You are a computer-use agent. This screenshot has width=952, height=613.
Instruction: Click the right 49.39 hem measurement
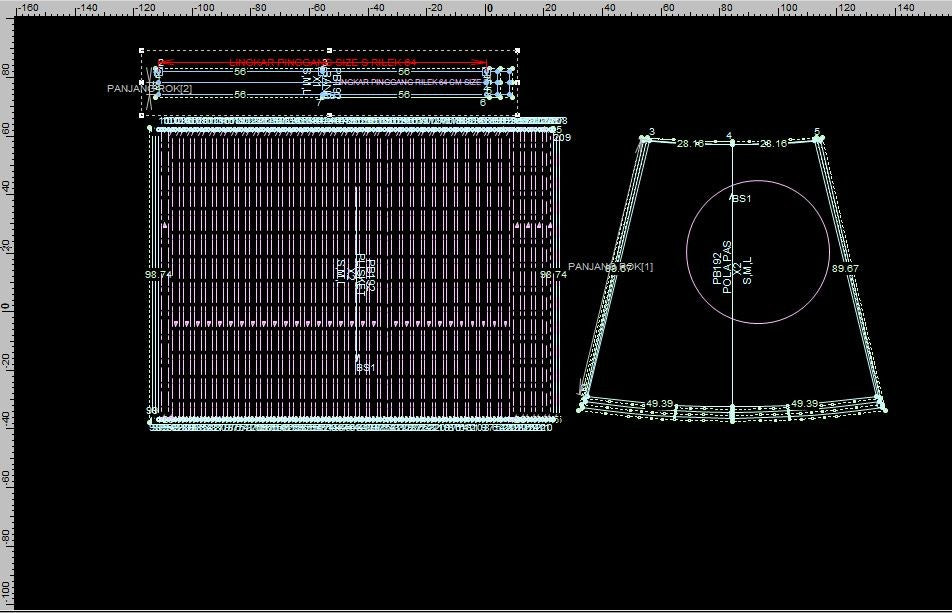(804, 404)
